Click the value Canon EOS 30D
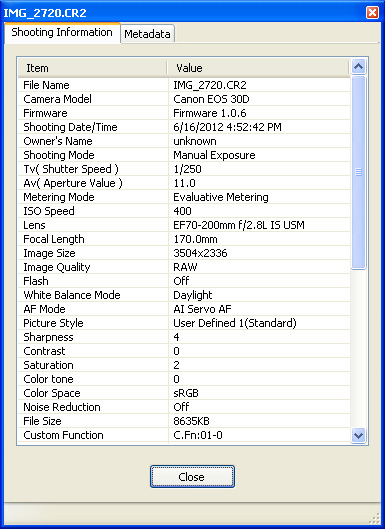Screen dimensions: 385x529 point(211,99)
